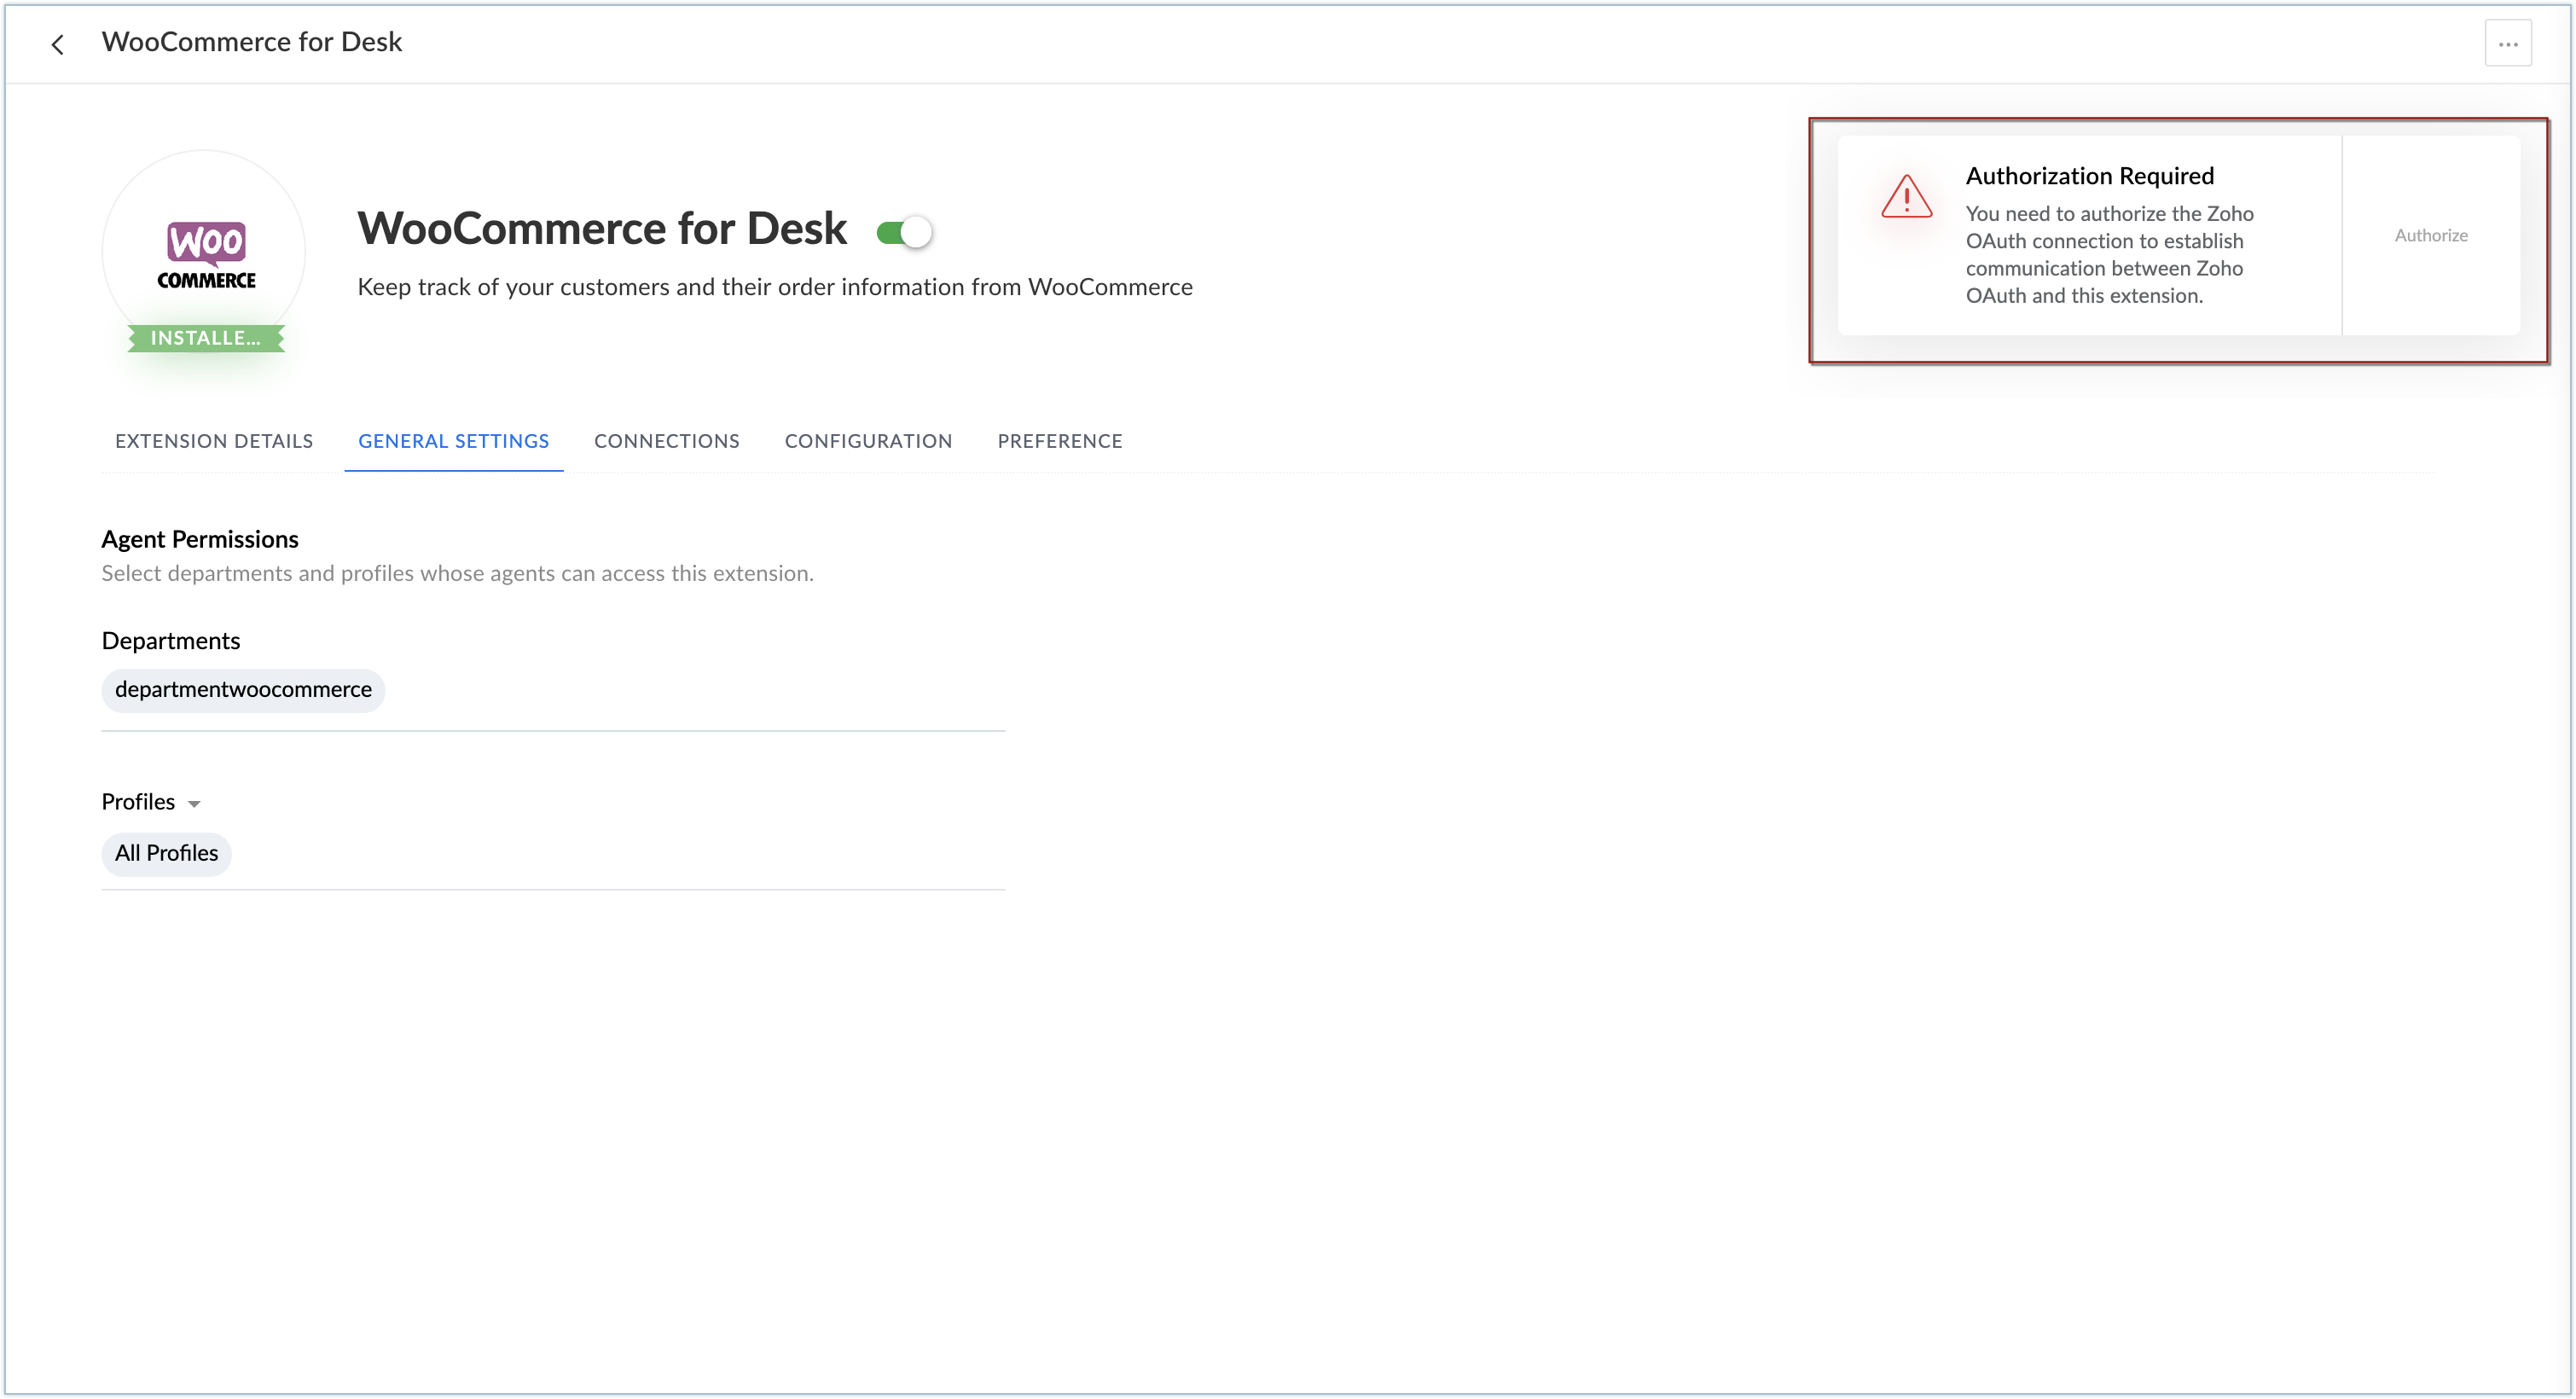Open the Preference tab
The width and height of the screenshot is (2576, 1399).
[1059, 441]
